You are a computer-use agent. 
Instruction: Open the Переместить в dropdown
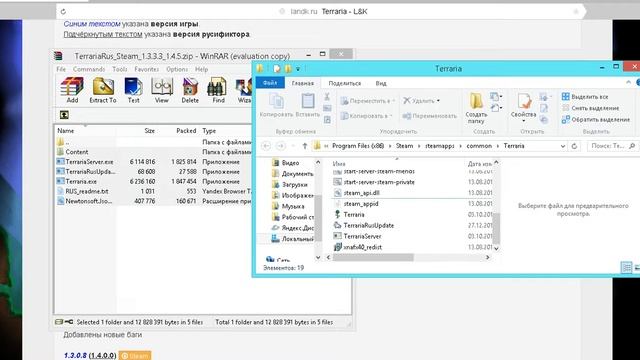pyautogui.click(x=368, y=100)
